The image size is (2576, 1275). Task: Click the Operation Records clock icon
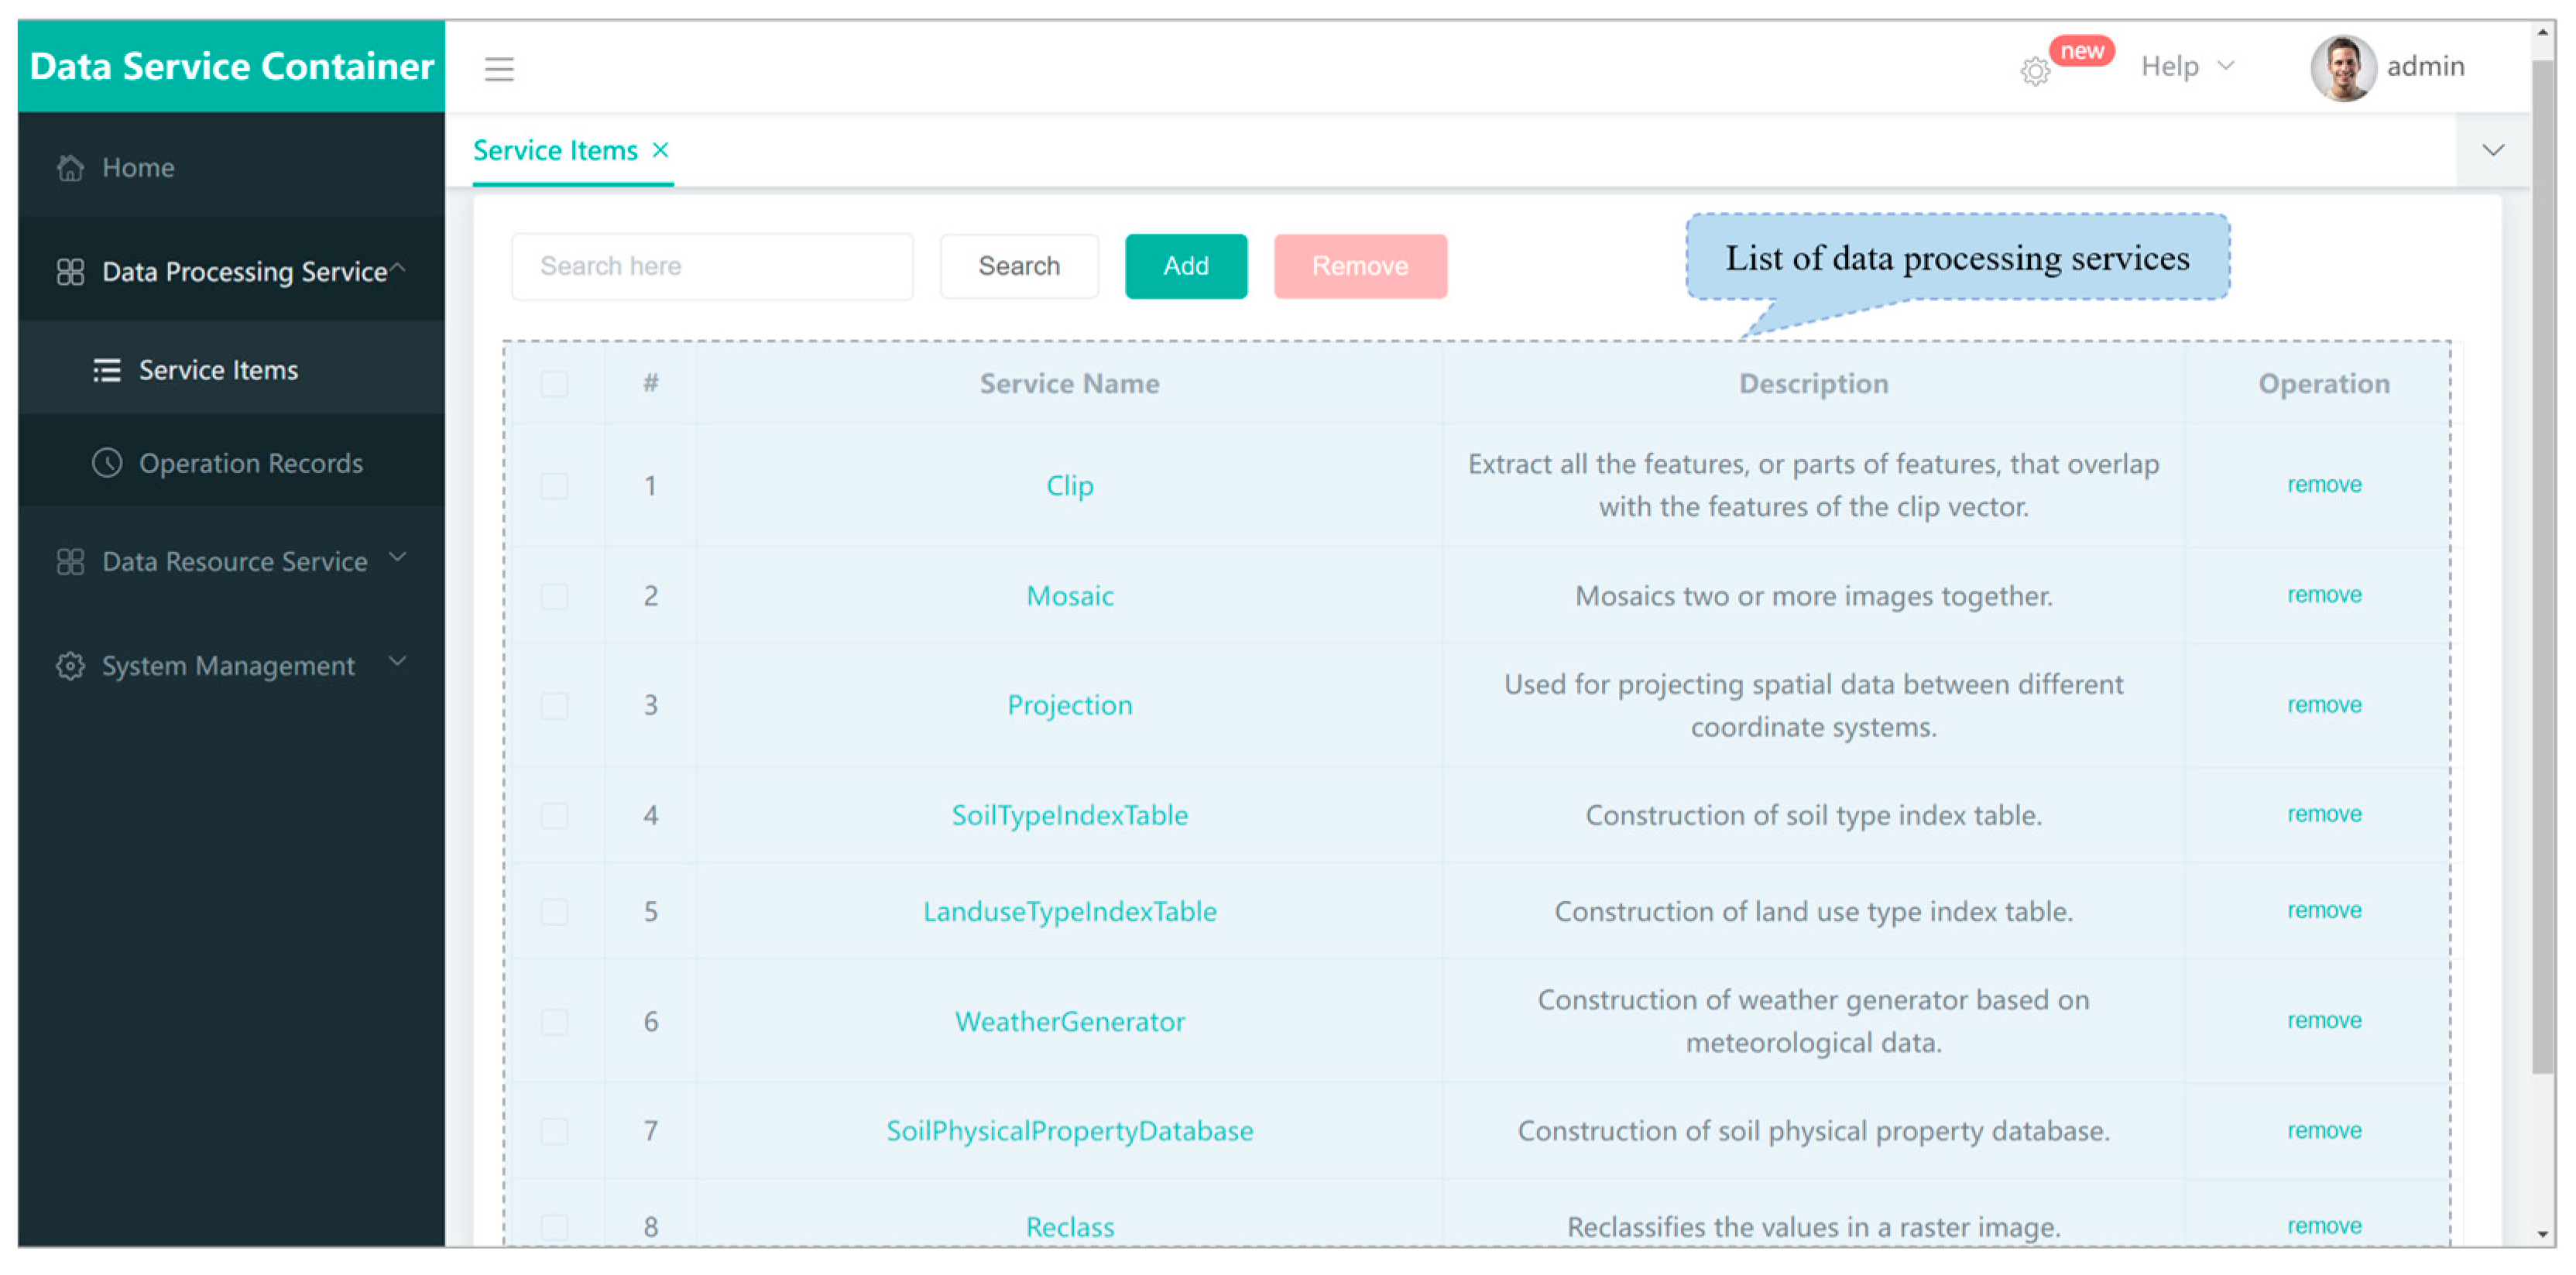(x=107, y=463)
